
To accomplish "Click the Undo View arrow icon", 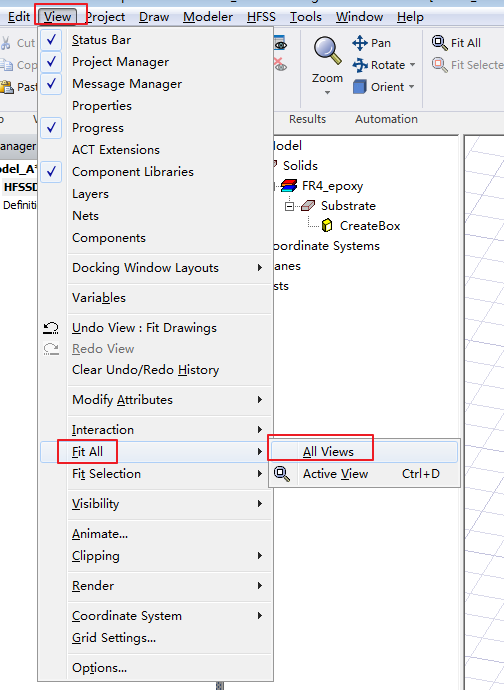I will click(51, 328).
